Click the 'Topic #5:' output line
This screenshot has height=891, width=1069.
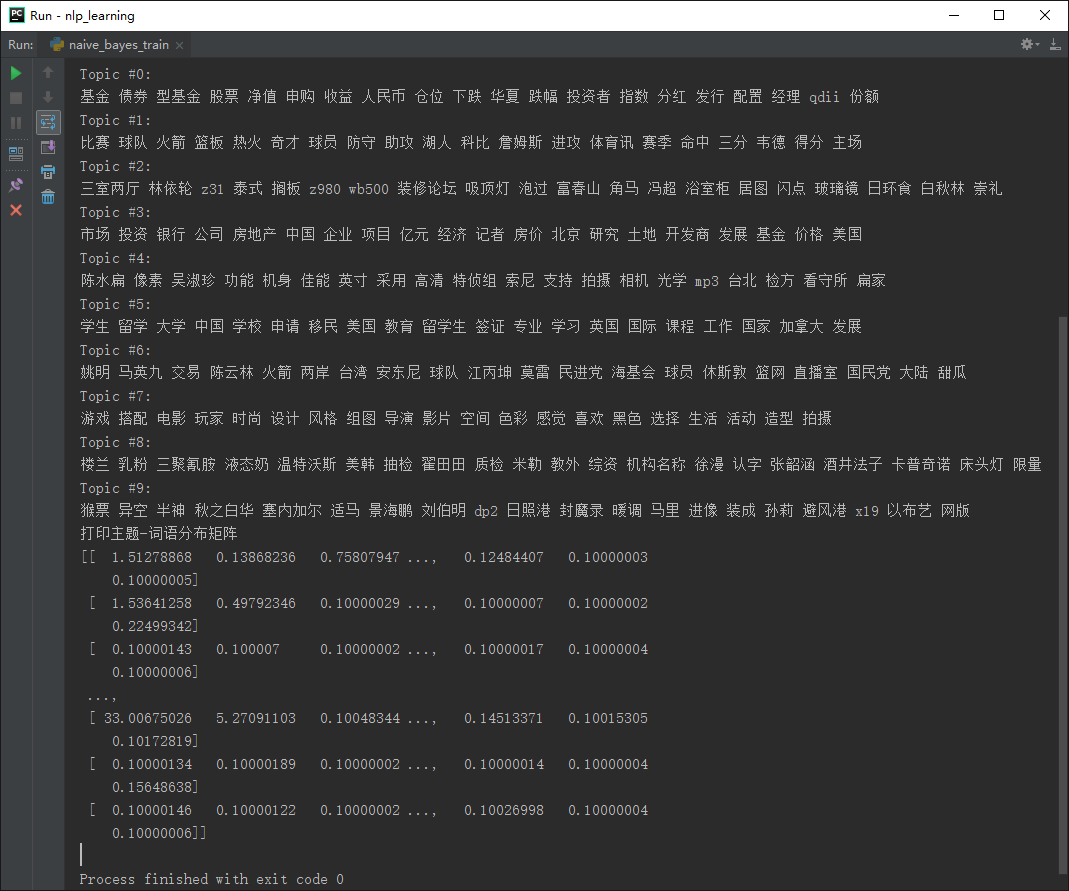click(x=115, y=304)
